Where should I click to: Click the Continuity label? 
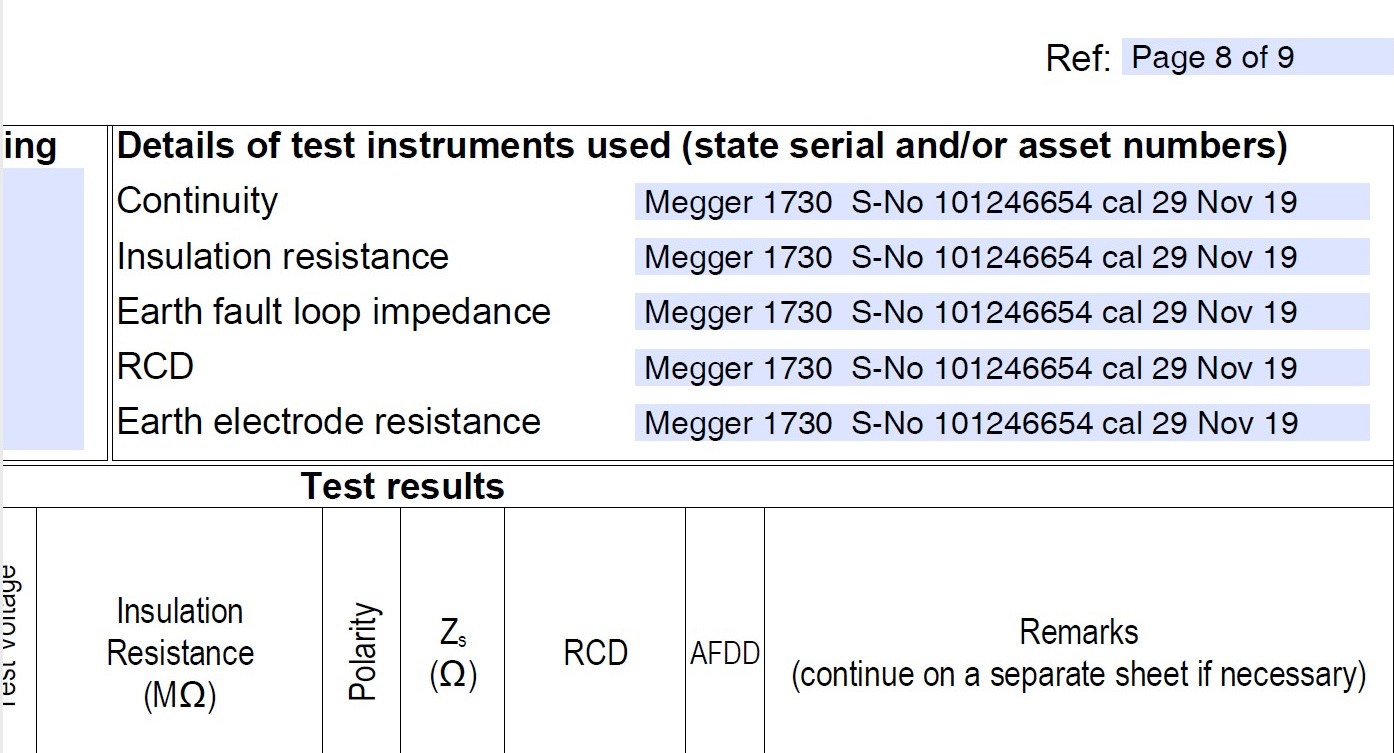(197, 201)
